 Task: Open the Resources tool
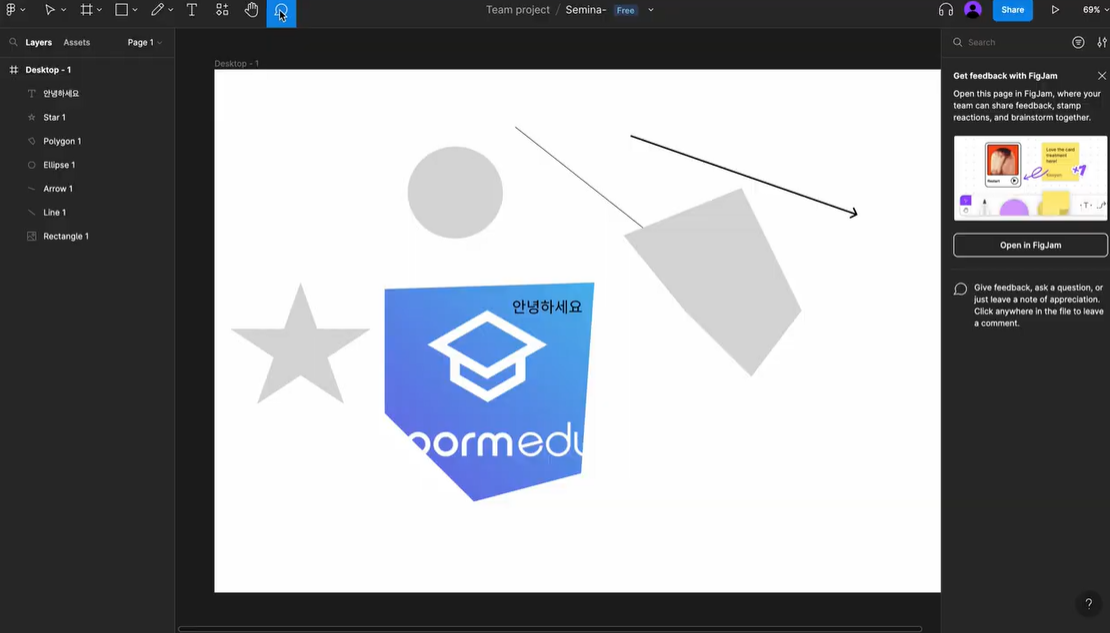coord(222,10)
